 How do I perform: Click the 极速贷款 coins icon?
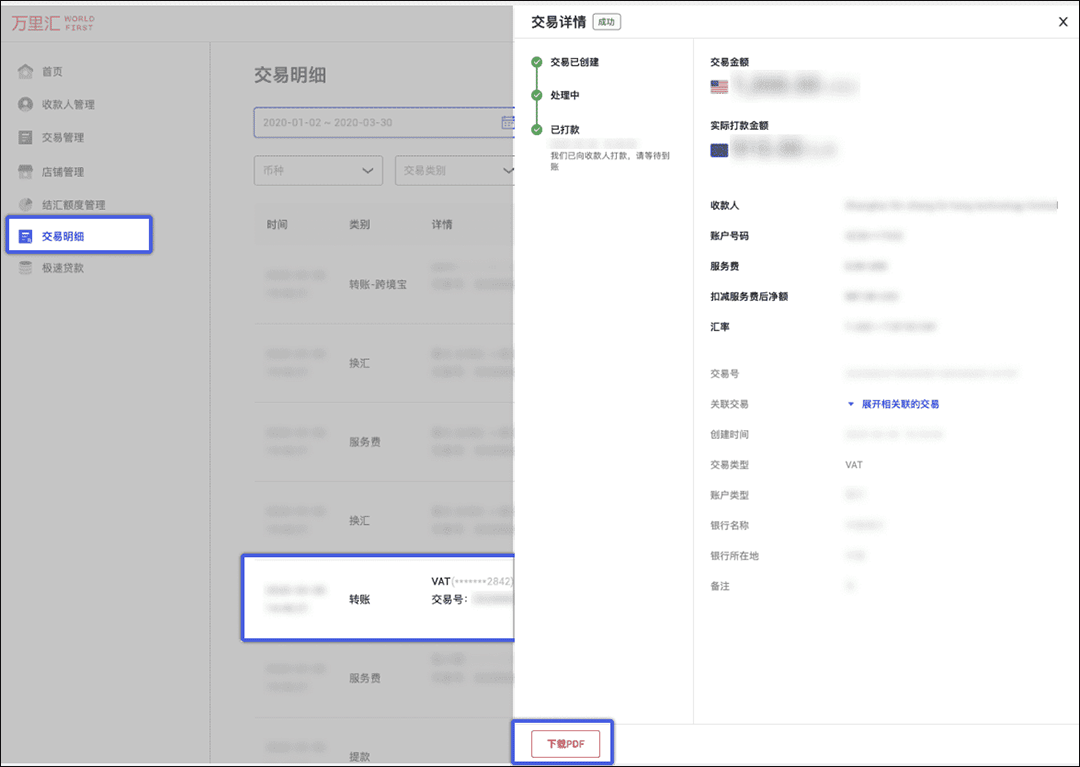[x=25, y=268]
